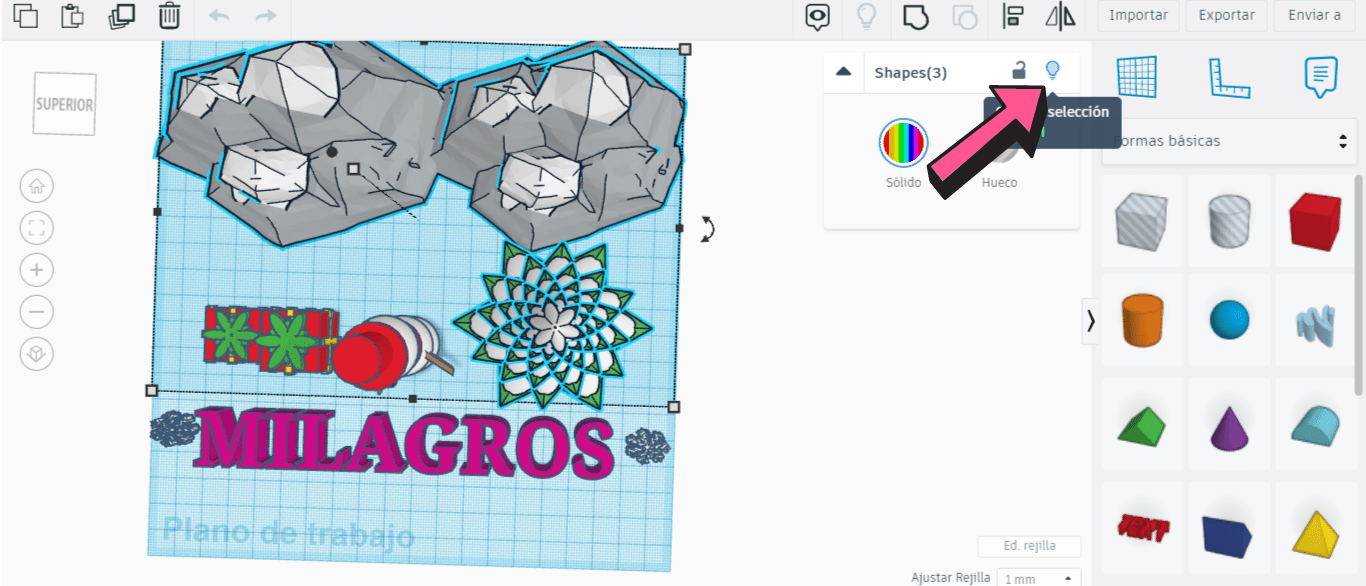Open the Ajustar Rejilla 1 mm dropdown

click(x=1040, y=578)
